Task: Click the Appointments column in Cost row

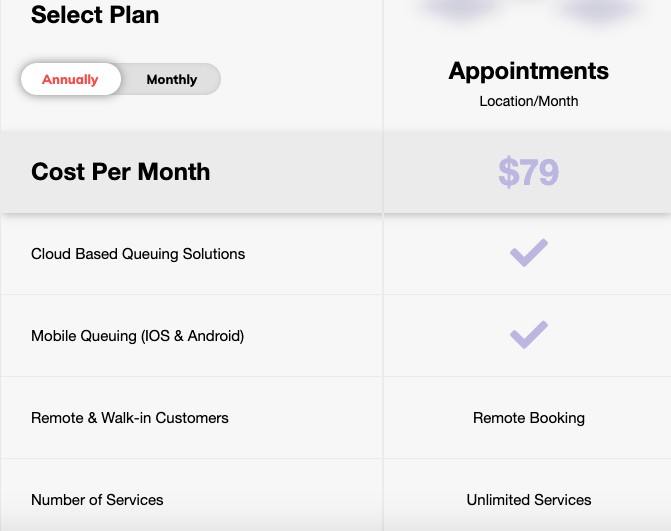Action: (527, 172)
